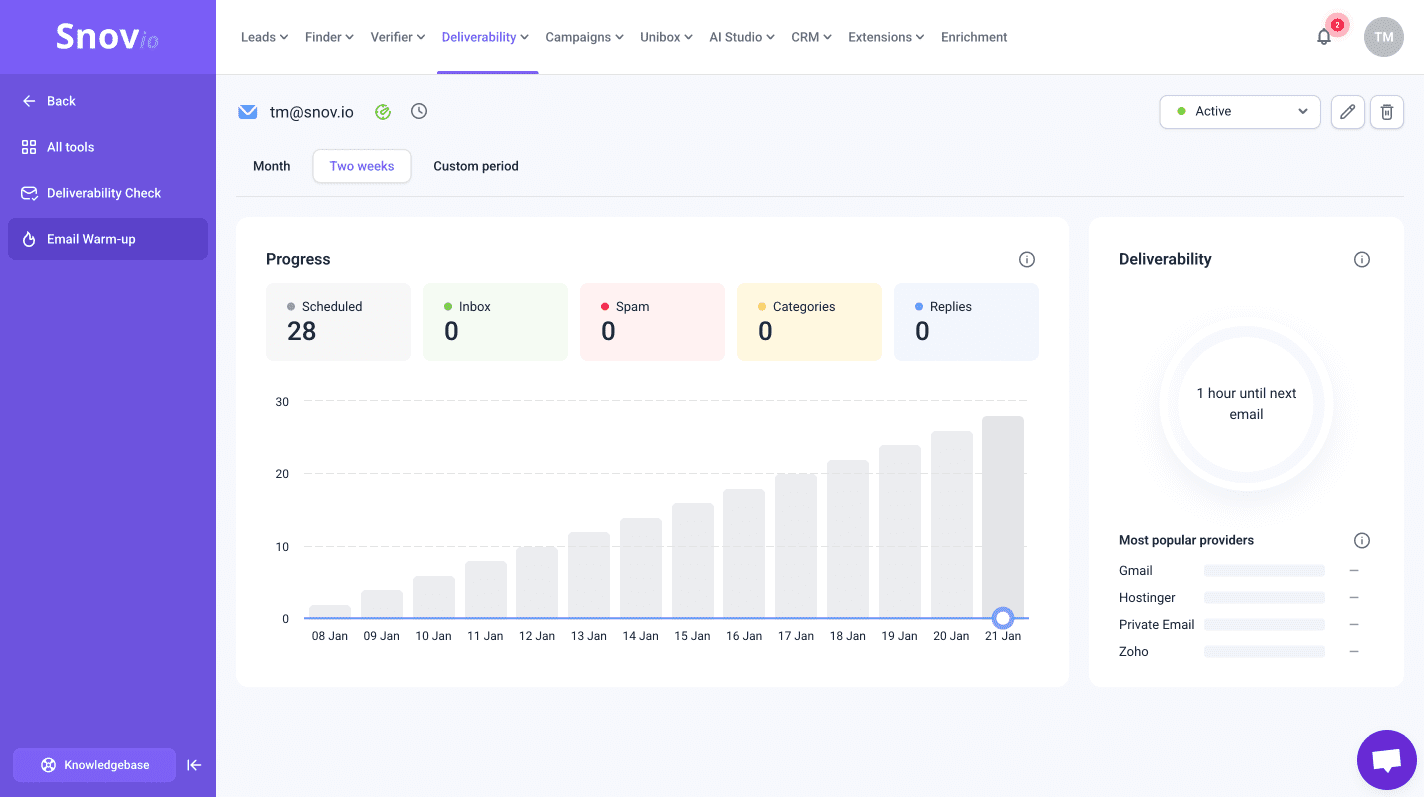Open the TM user avatar
This screenshot has height=797, width=1424.
pos(1383,37)
